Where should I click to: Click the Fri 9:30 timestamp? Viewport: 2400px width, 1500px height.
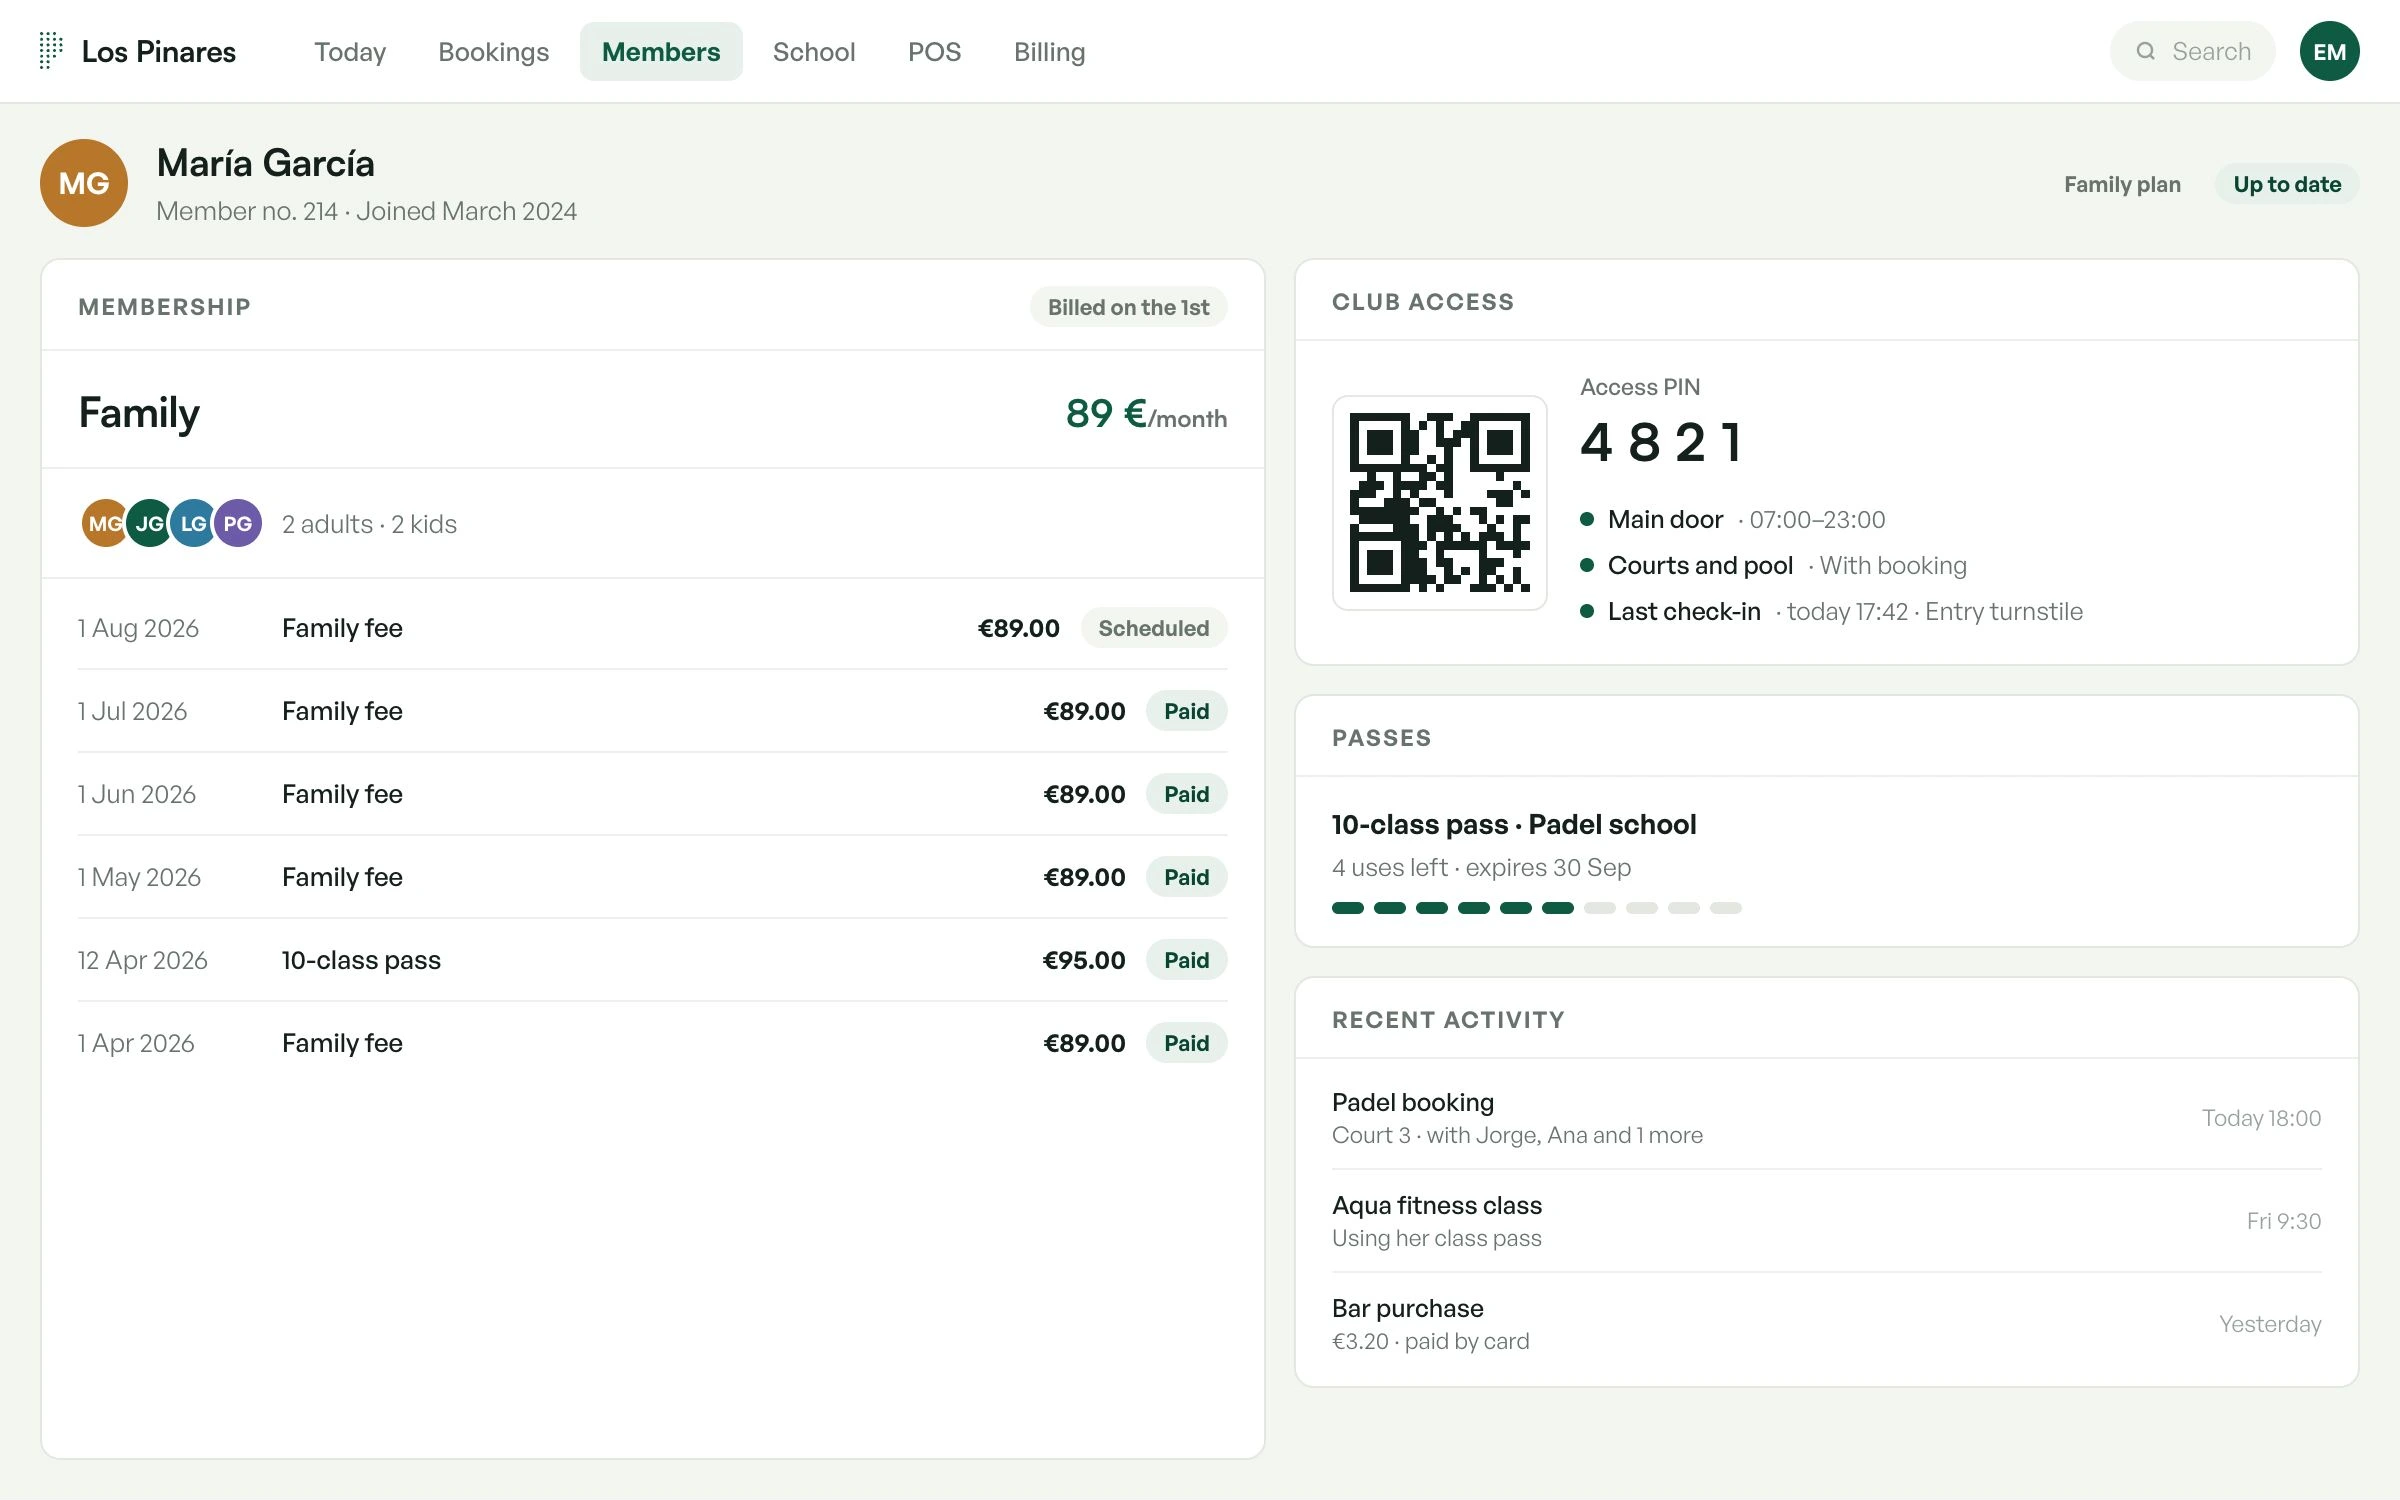[2284, 1221]
